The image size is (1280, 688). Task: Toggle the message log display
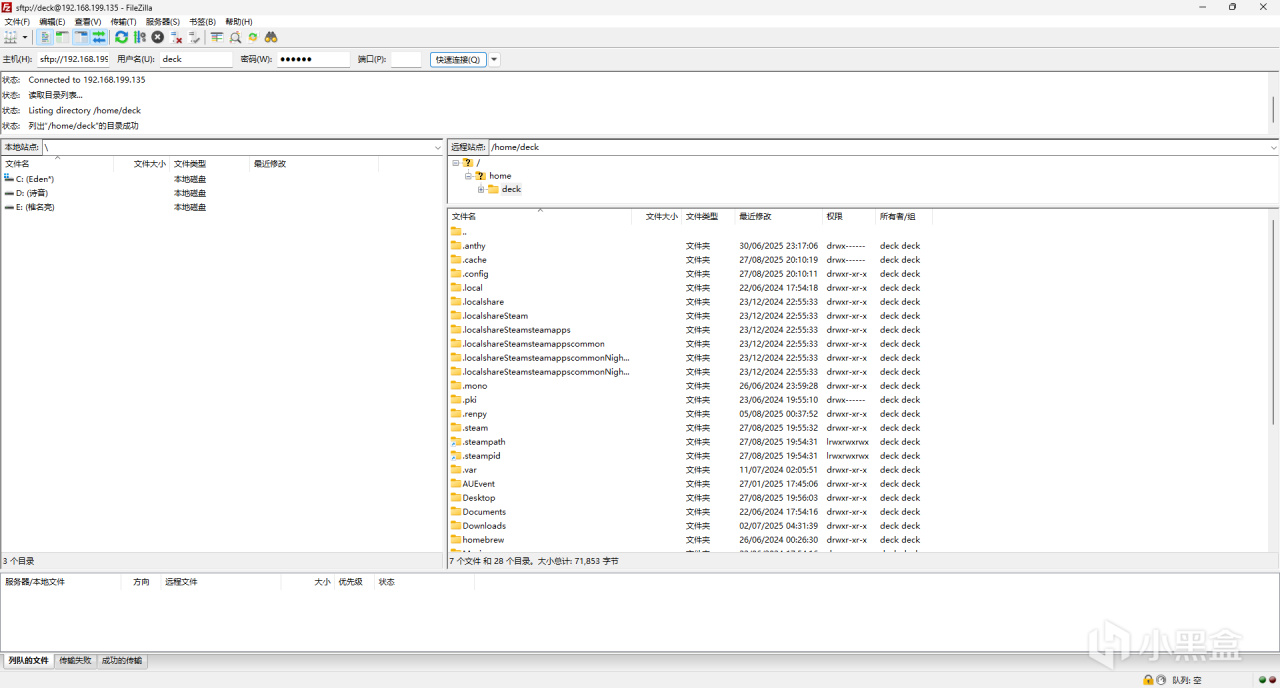[x=45, y=37]
